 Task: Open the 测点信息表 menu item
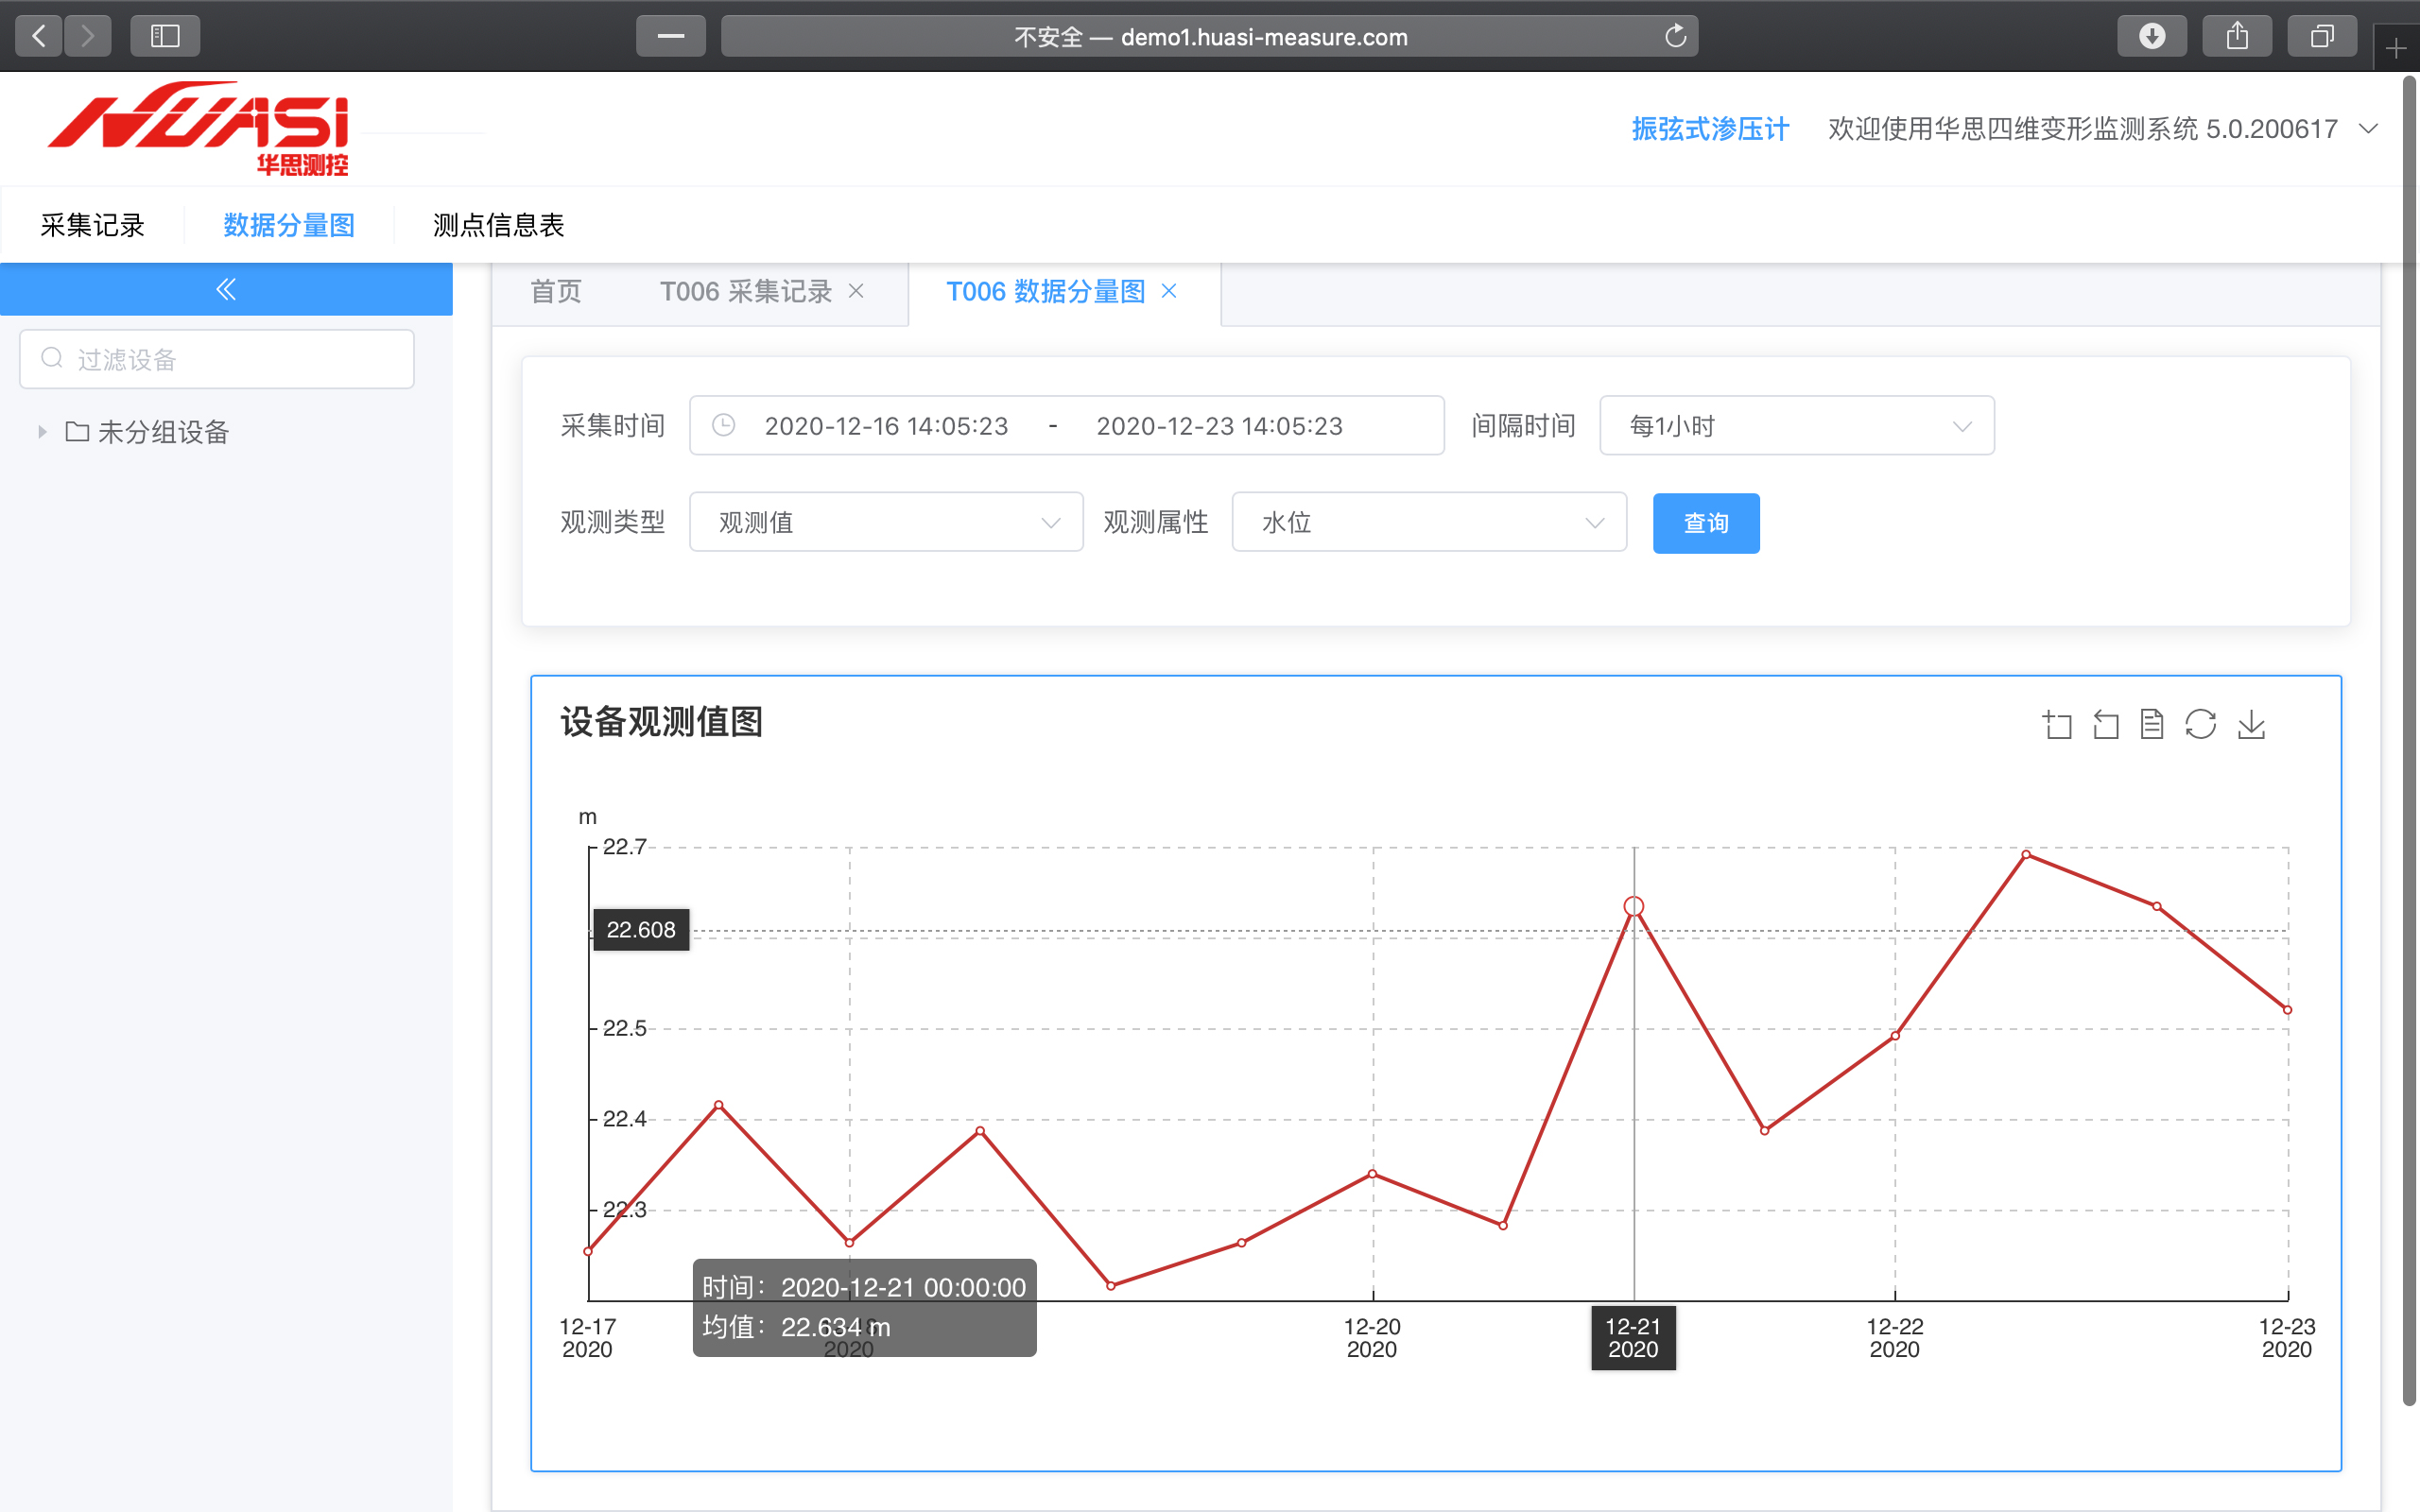tap(498, 225)
